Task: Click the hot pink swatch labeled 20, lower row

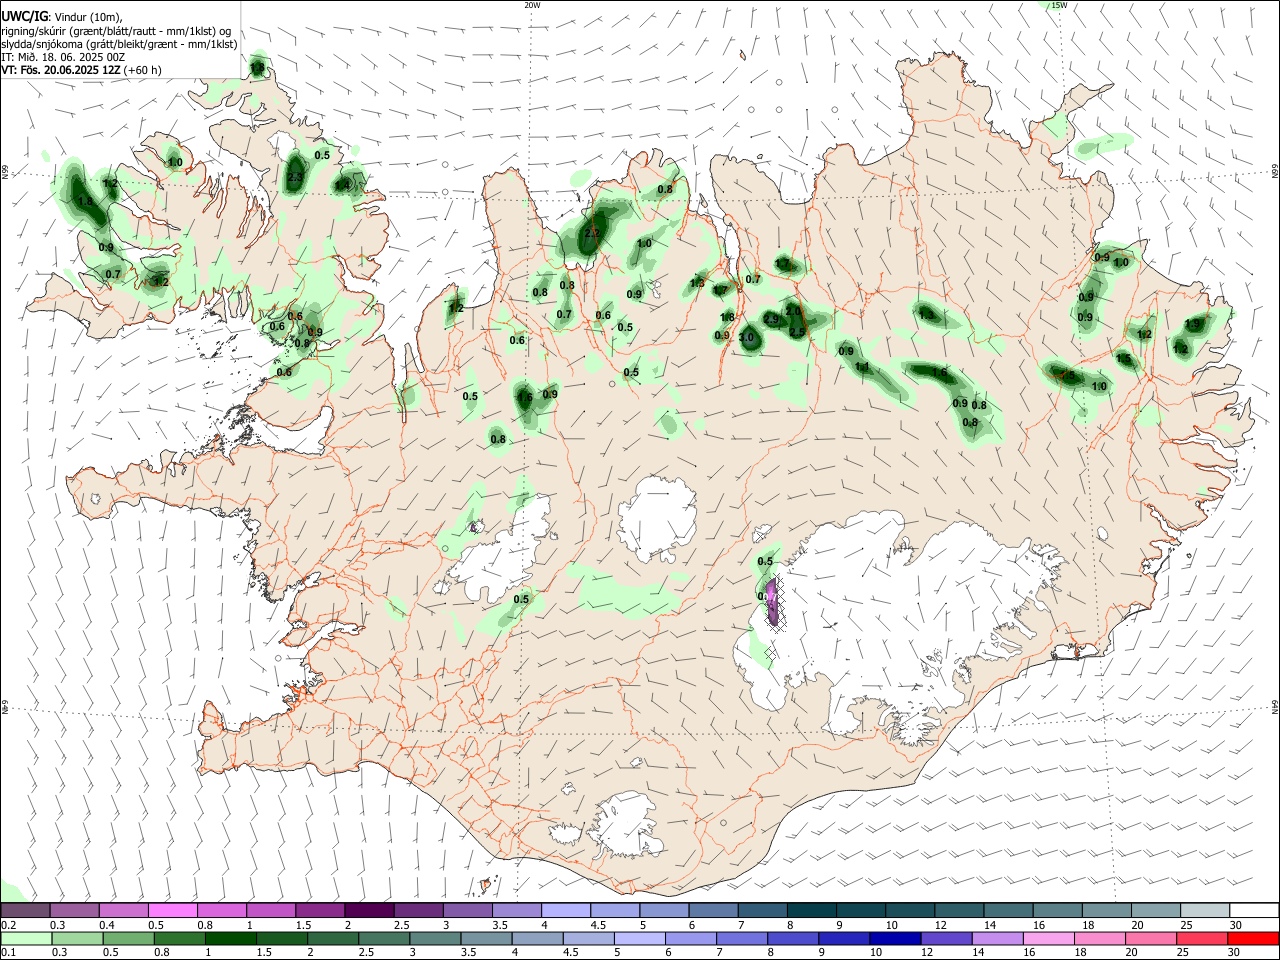Action: click(1152, 938)
